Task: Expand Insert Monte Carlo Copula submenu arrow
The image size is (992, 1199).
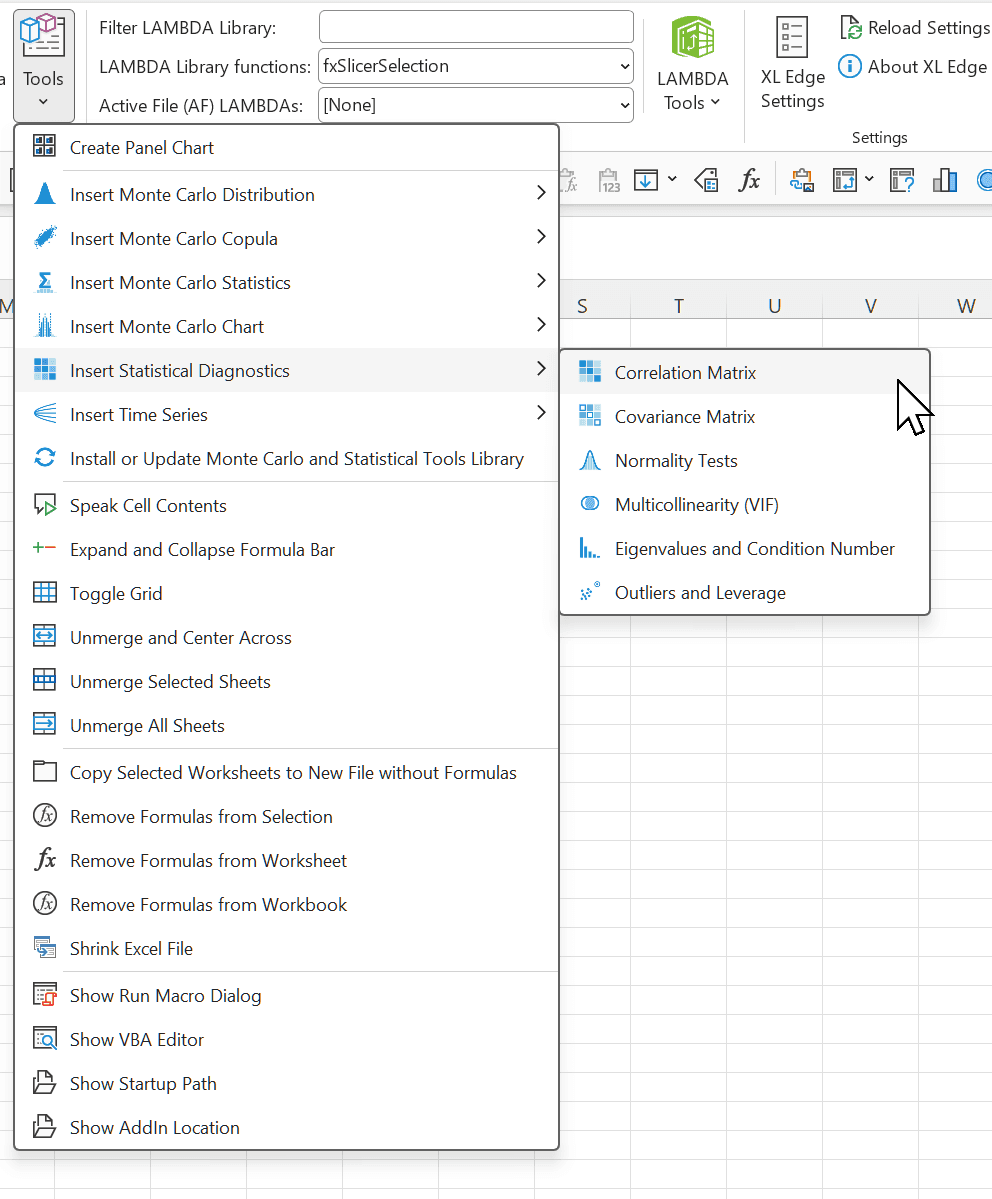Action: [542, 237]
